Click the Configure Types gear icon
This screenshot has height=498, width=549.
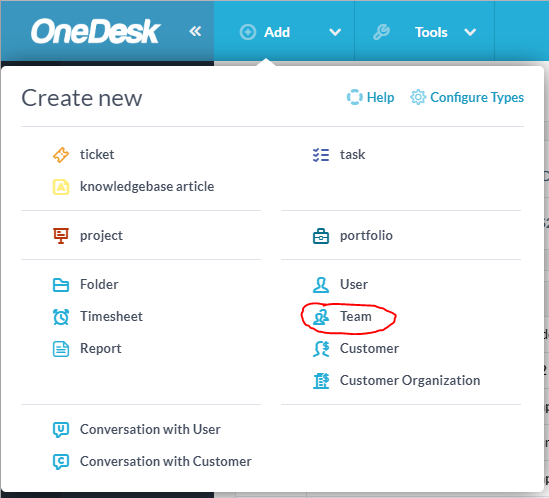(x=418, y=97)
